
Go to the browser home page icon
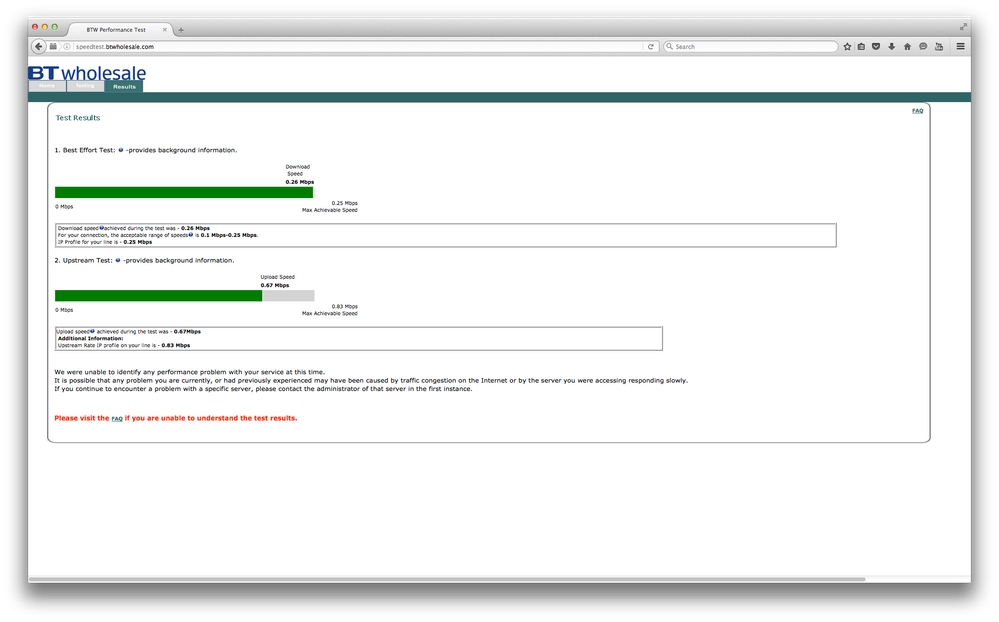[x=907, y=47]
